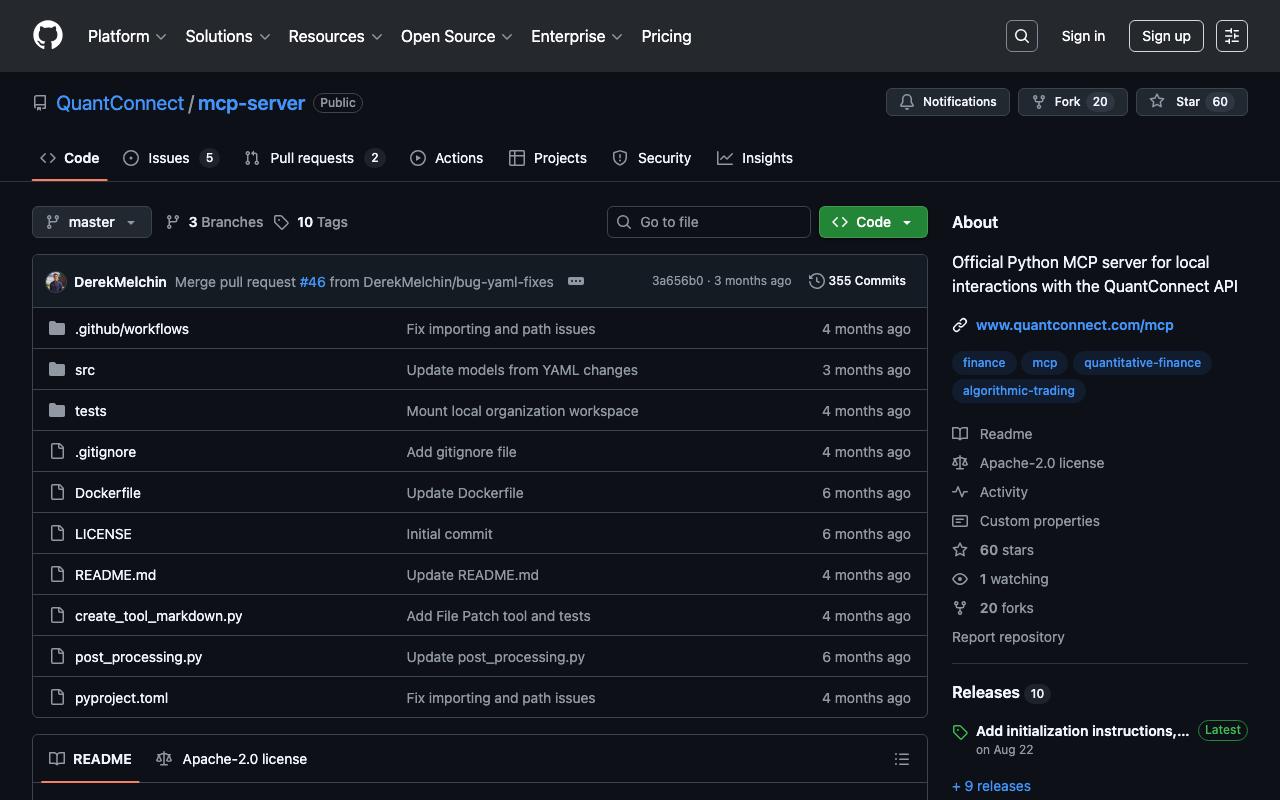Click DerekMelchin's avatar image
The height and width of the screenshot is (800, 1280).
(x=56, y=282)
